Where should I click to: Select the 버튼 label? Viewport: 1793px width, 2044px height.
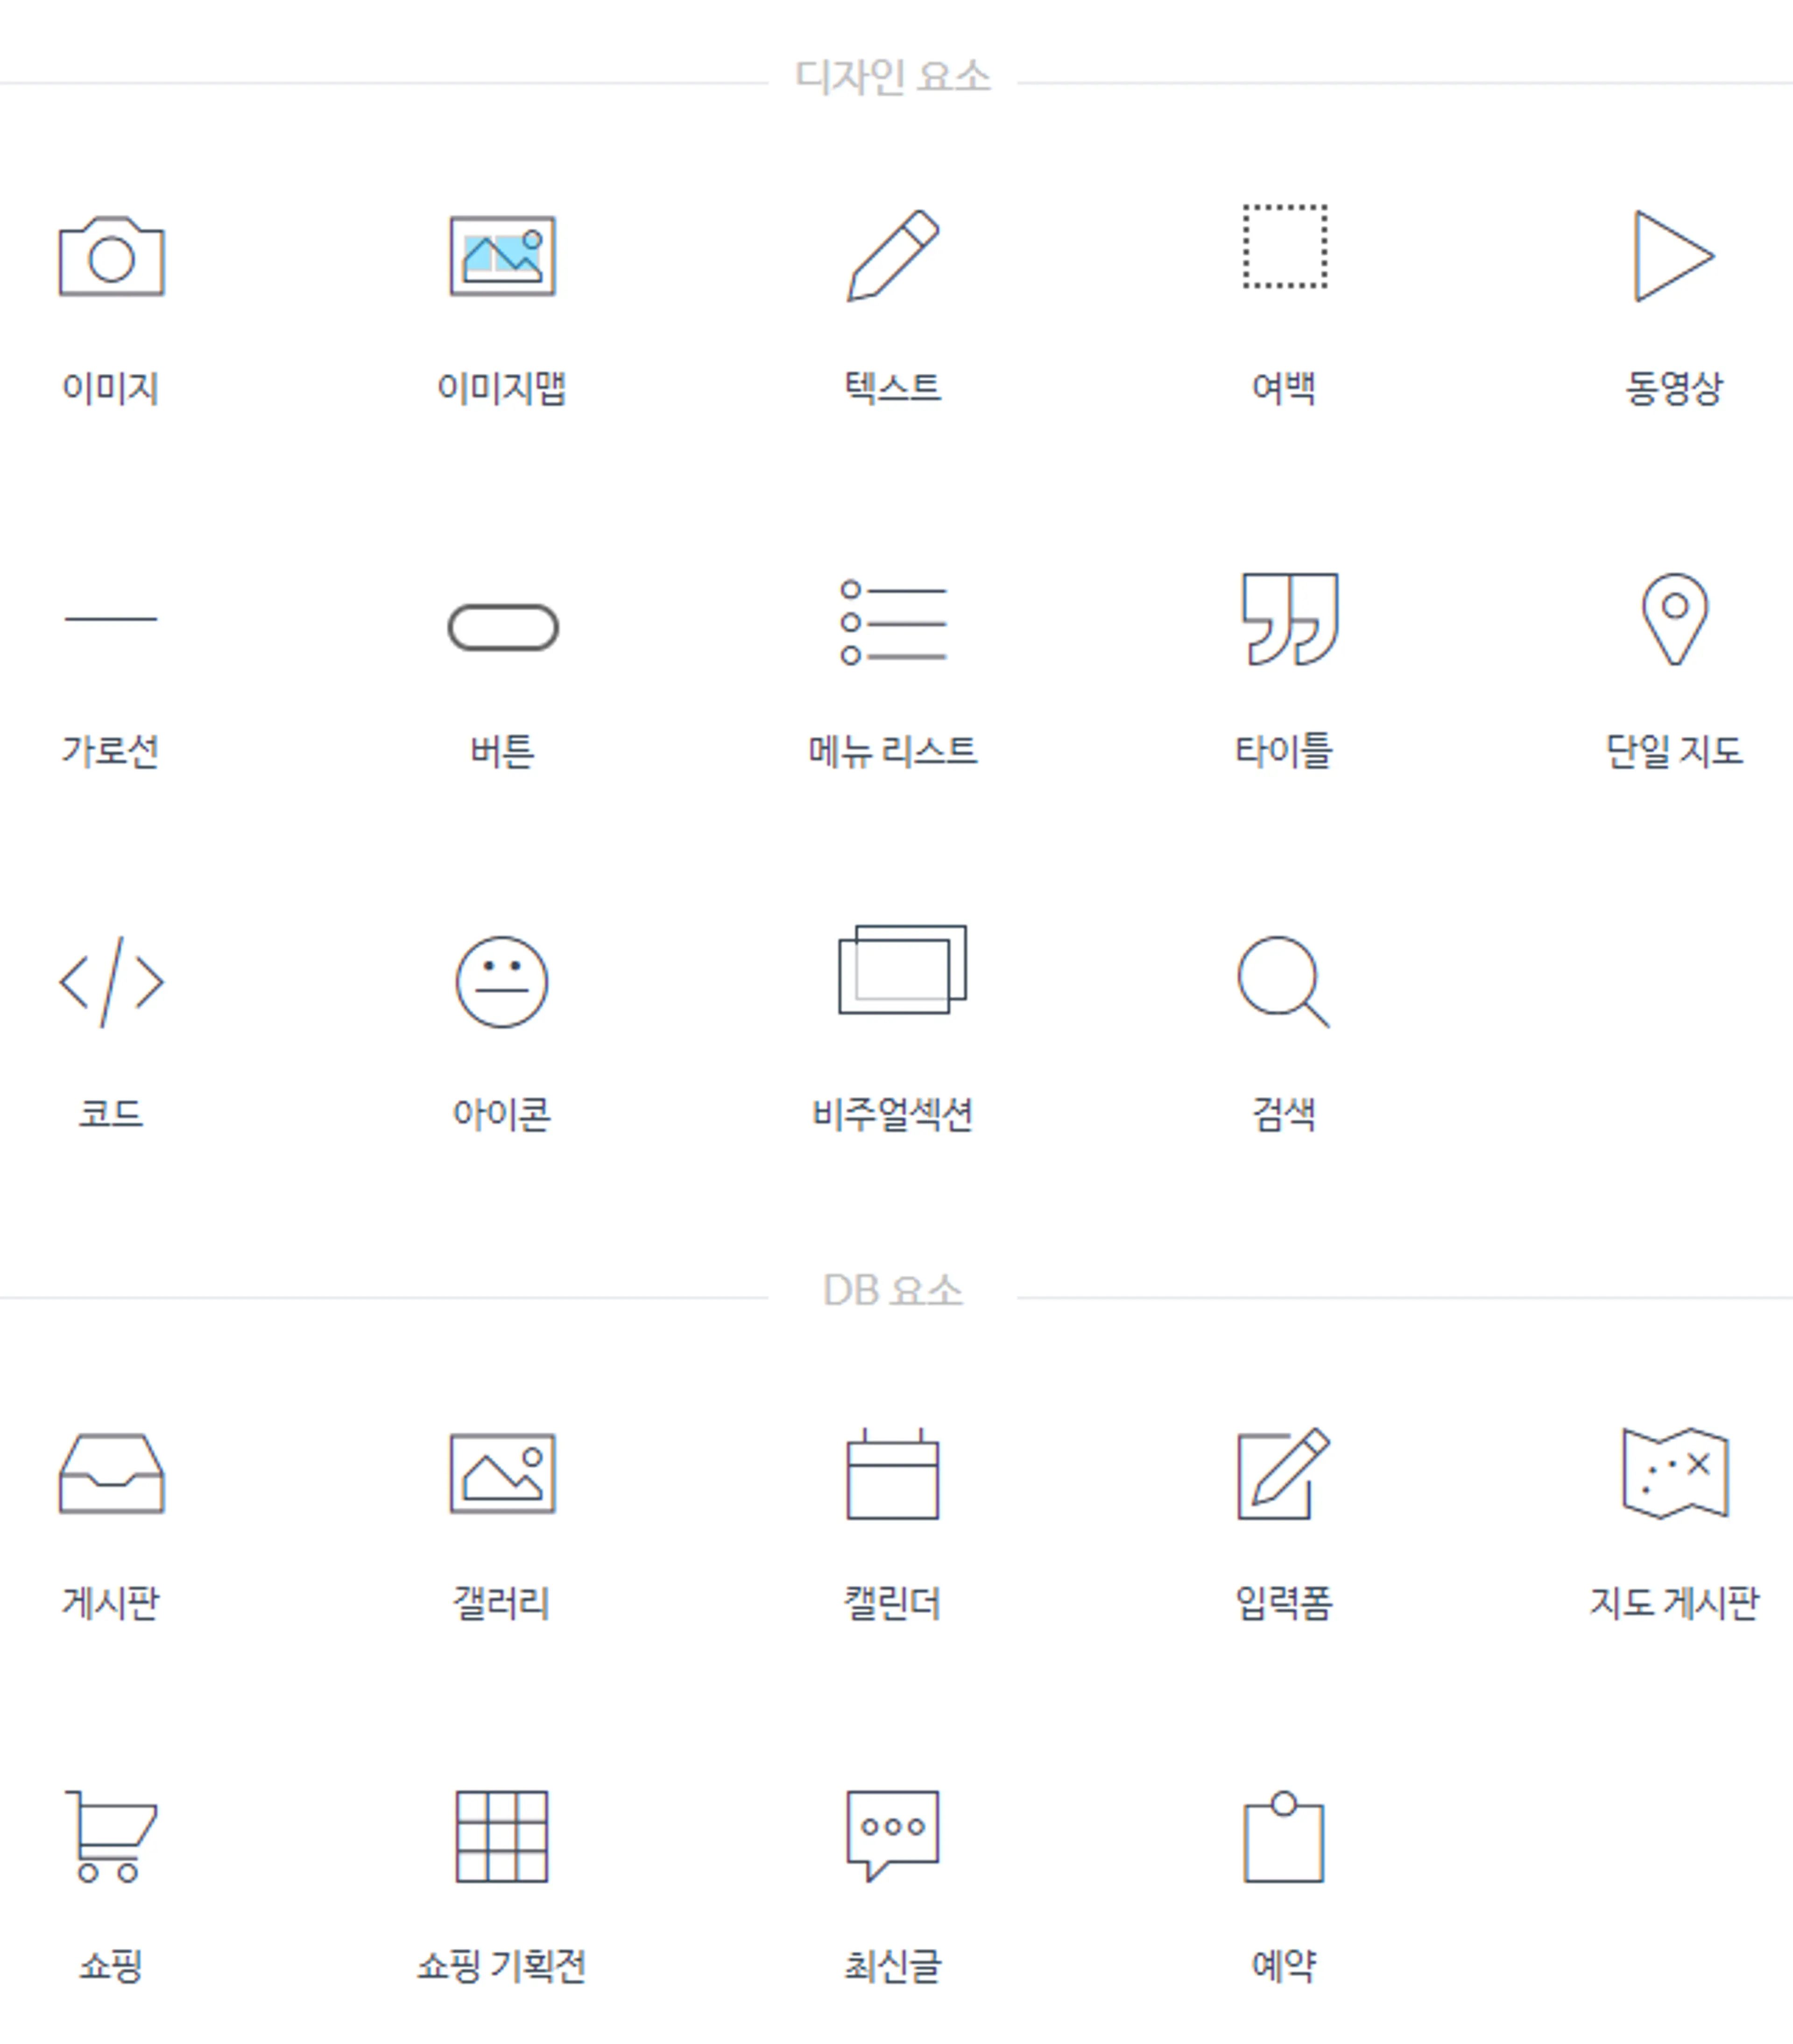[502, 751]
